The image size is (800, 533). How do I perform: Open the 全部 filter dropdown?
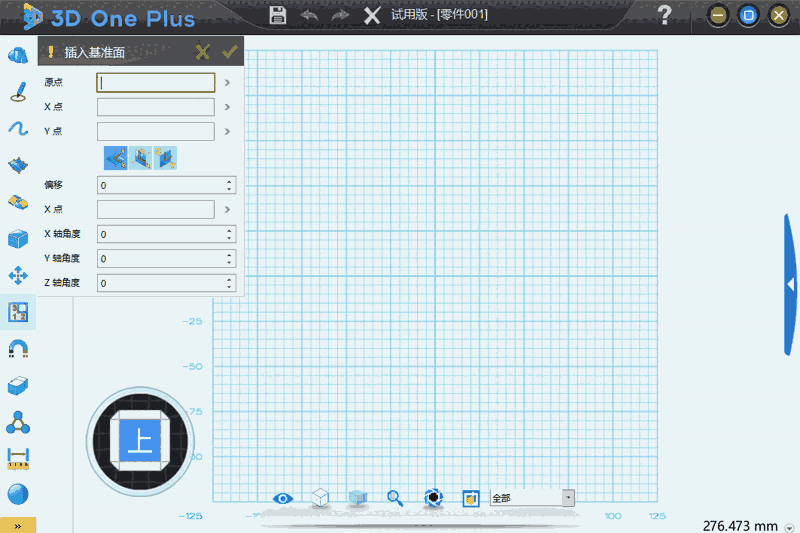[x=567, y=498]
